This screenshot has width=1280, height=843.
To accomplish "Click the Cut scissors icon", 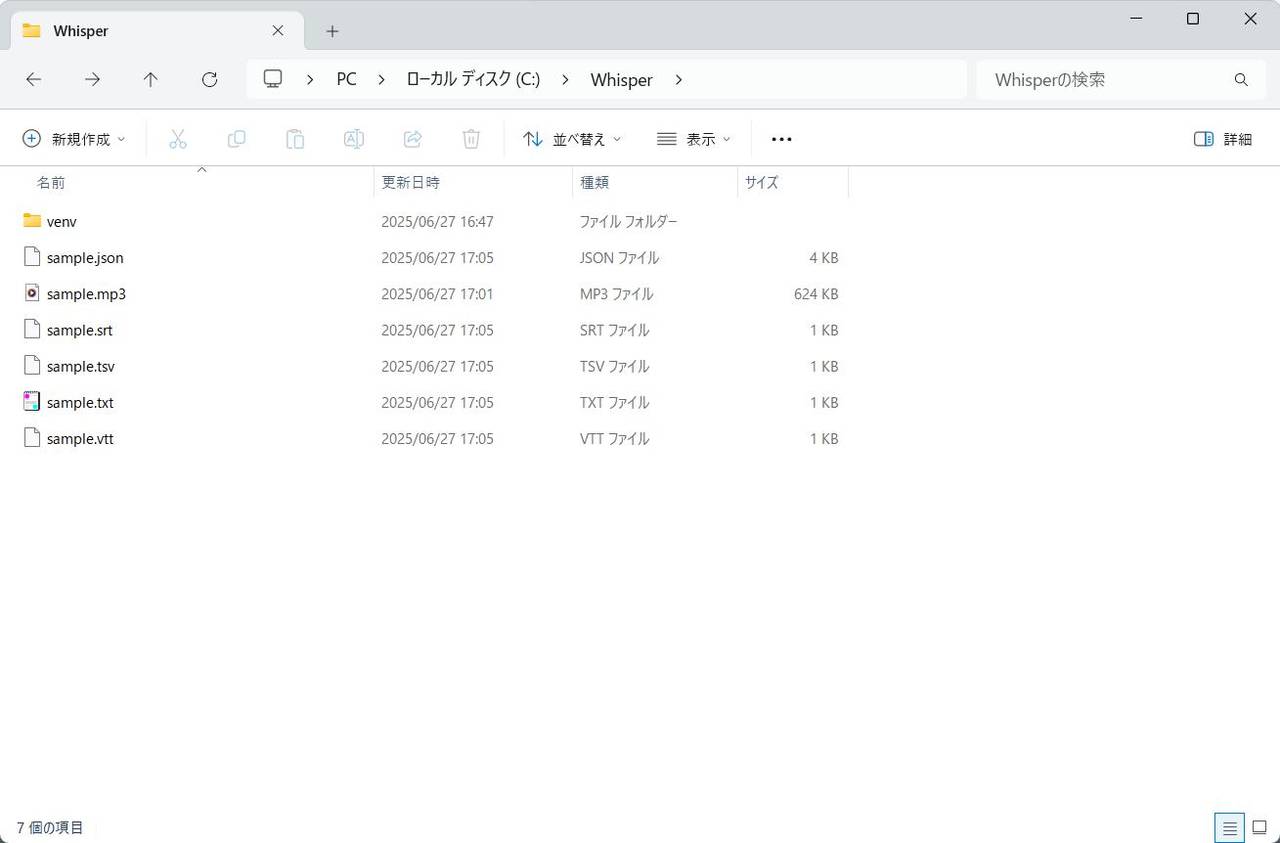I will point(178,139).
